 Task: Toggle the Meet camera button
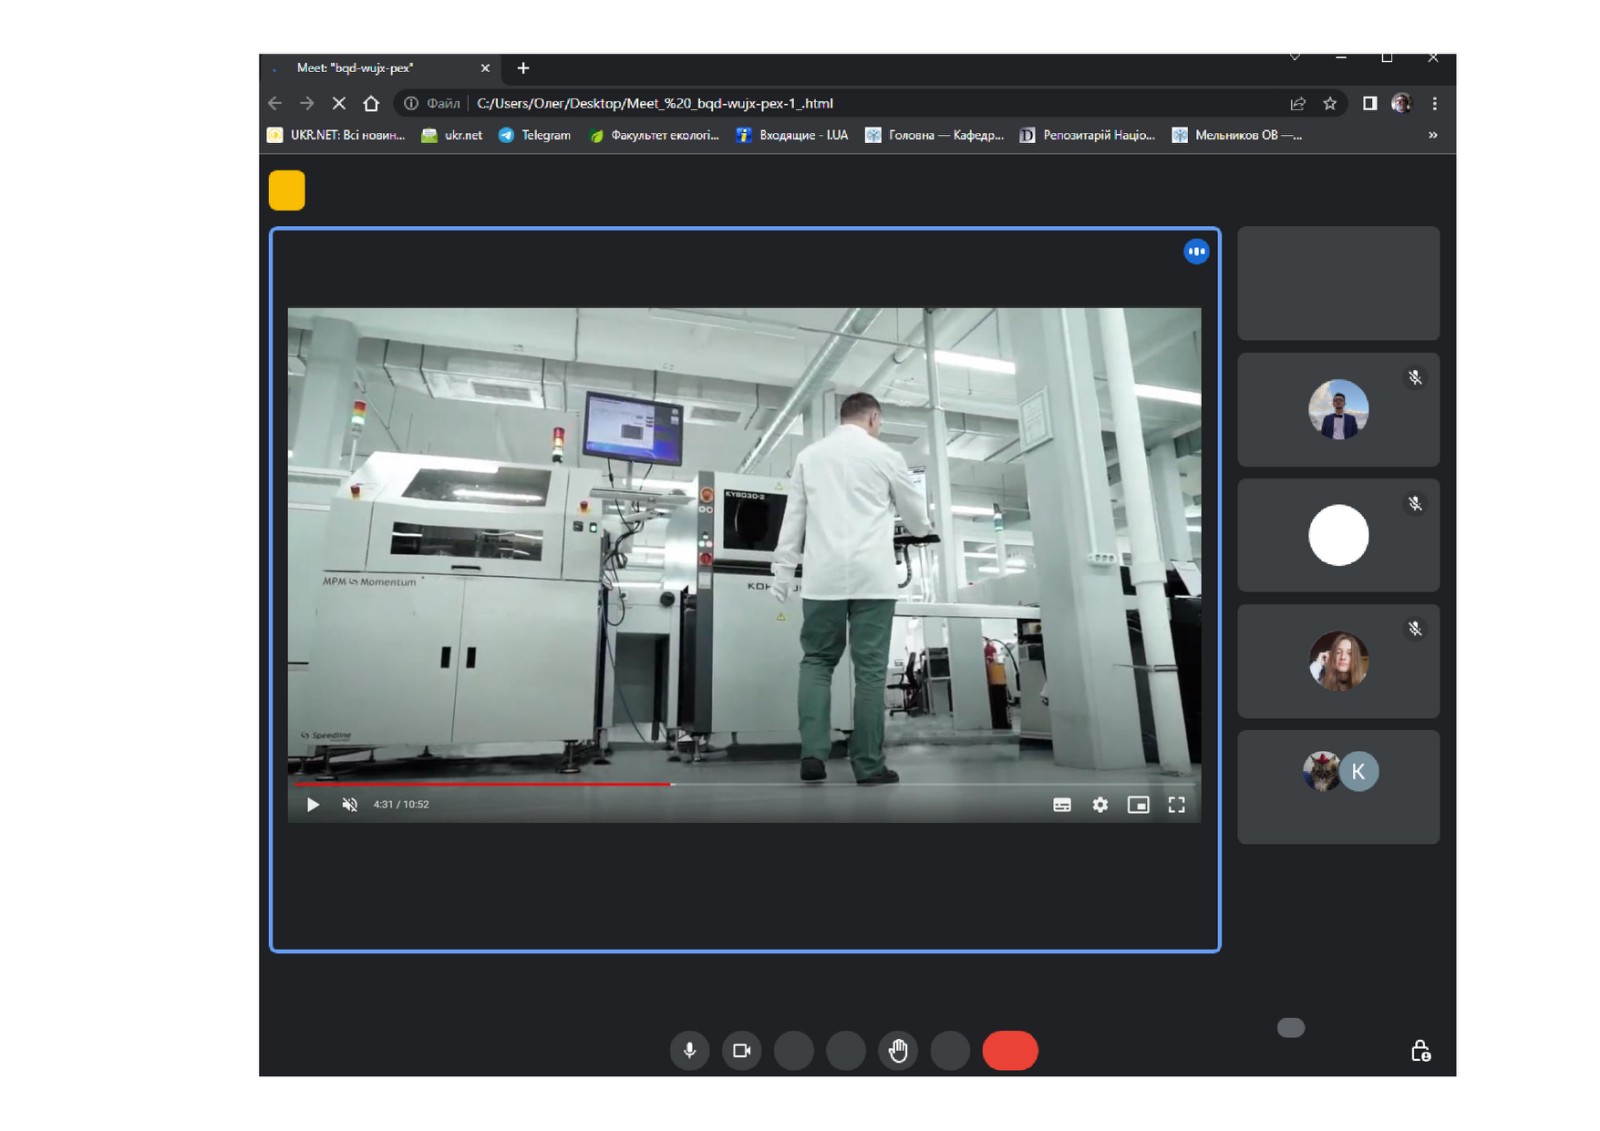(741, 1051)
